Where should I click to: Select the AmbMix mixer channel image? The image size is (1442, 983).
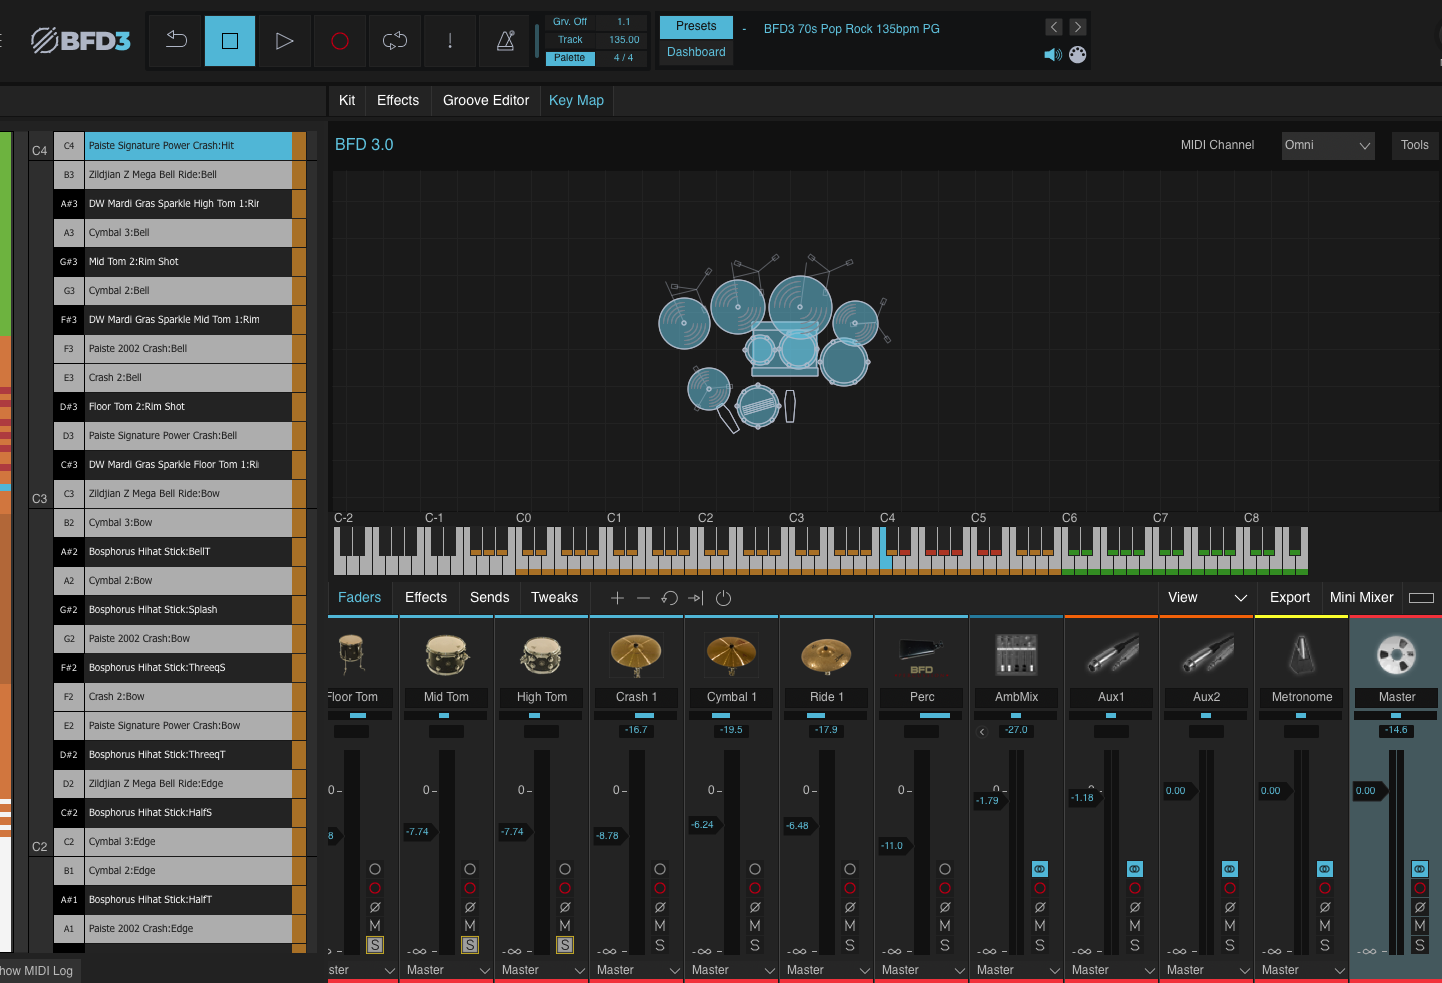pos(1016,655)
